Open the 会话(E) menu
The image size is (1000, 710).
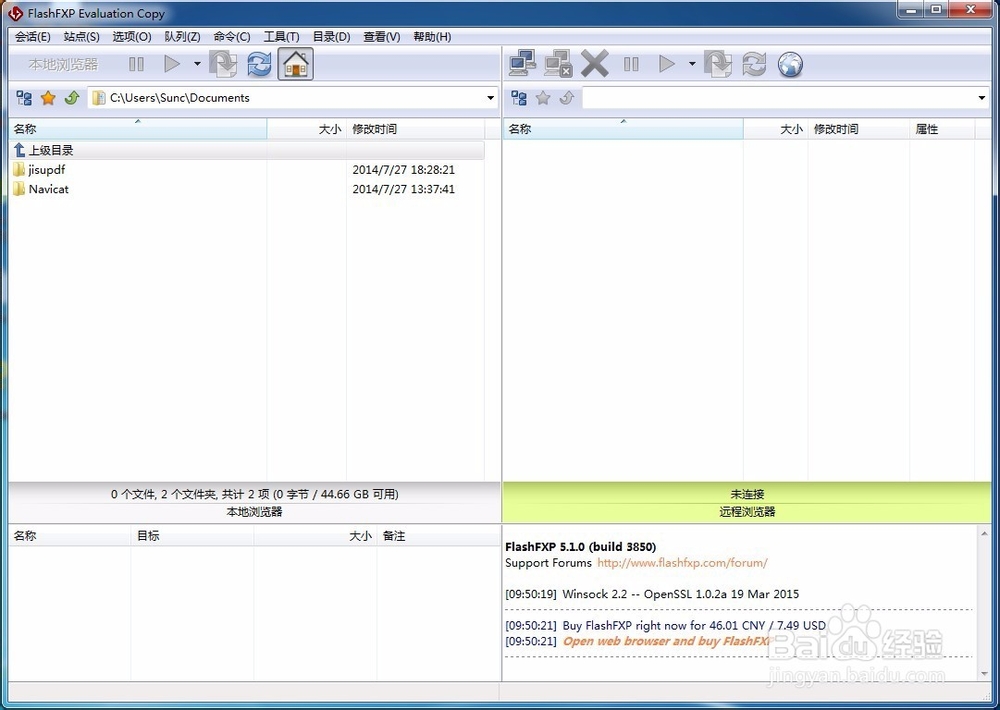pos(33,36)
